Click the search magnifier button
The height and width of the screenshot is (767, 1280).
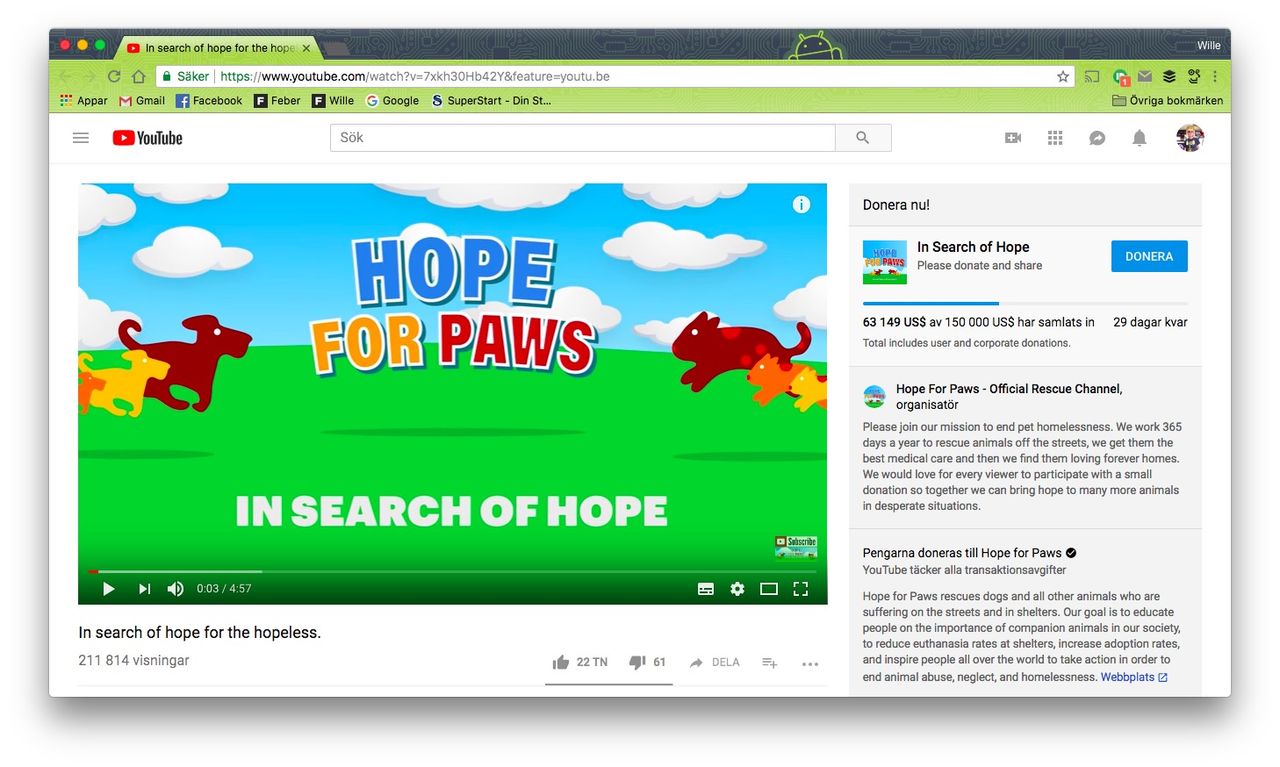pos(863,138)
